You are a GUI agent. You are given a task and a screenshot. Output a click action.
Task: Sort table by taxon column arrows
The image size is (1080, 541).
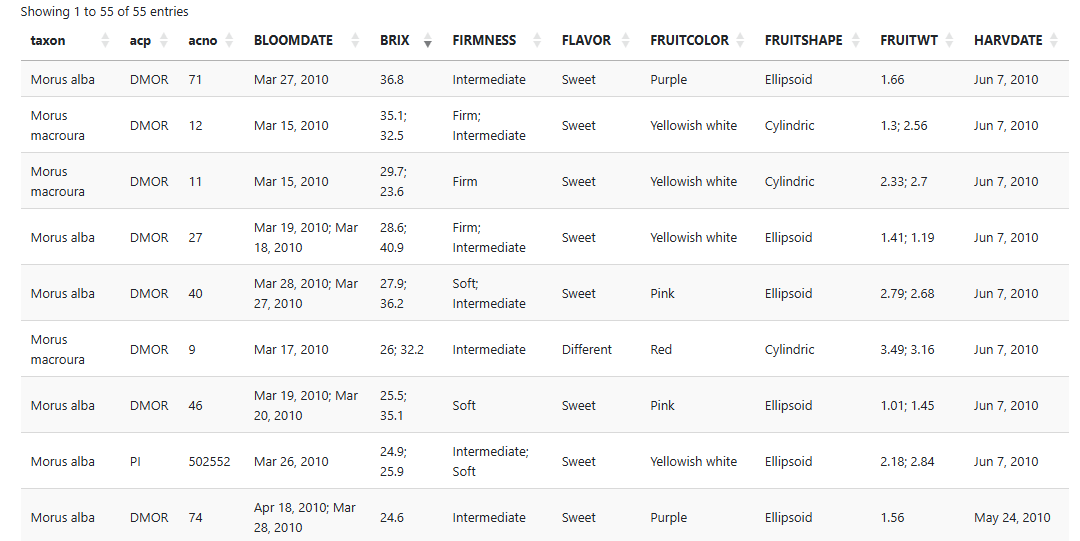105,41
